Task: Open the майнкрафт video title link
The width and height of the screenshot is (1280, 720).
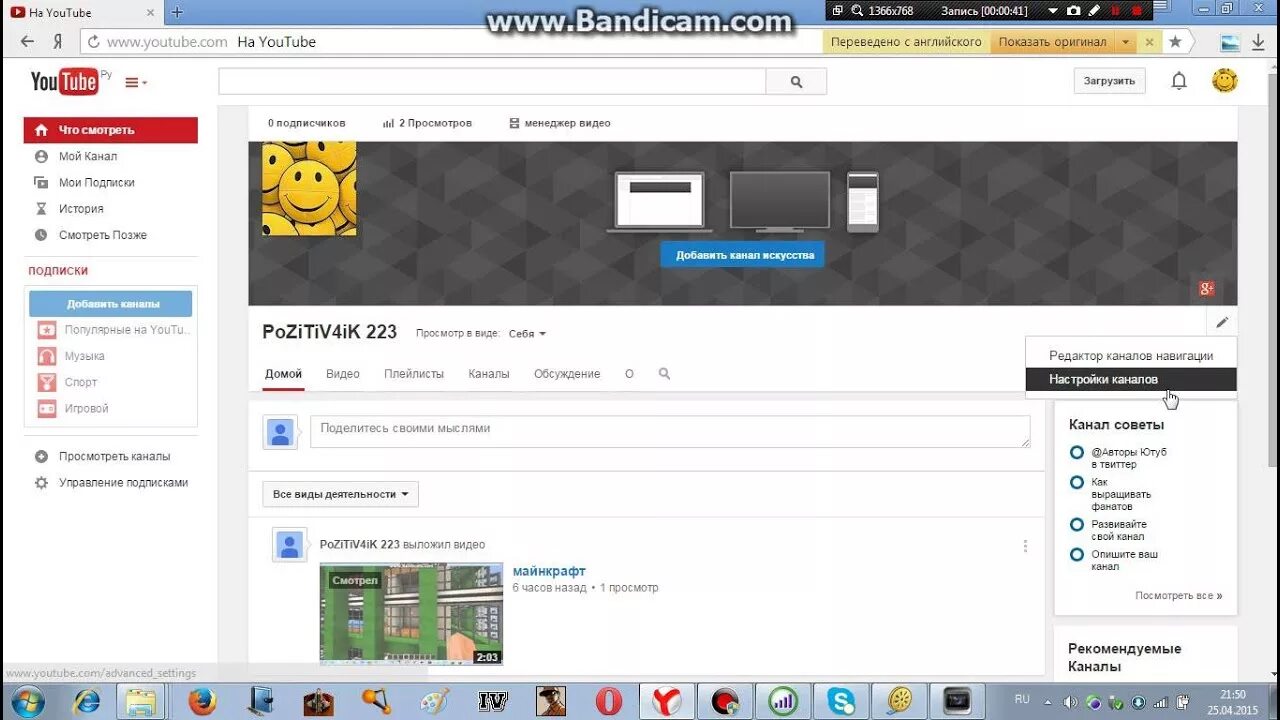Action: (549, 571)
